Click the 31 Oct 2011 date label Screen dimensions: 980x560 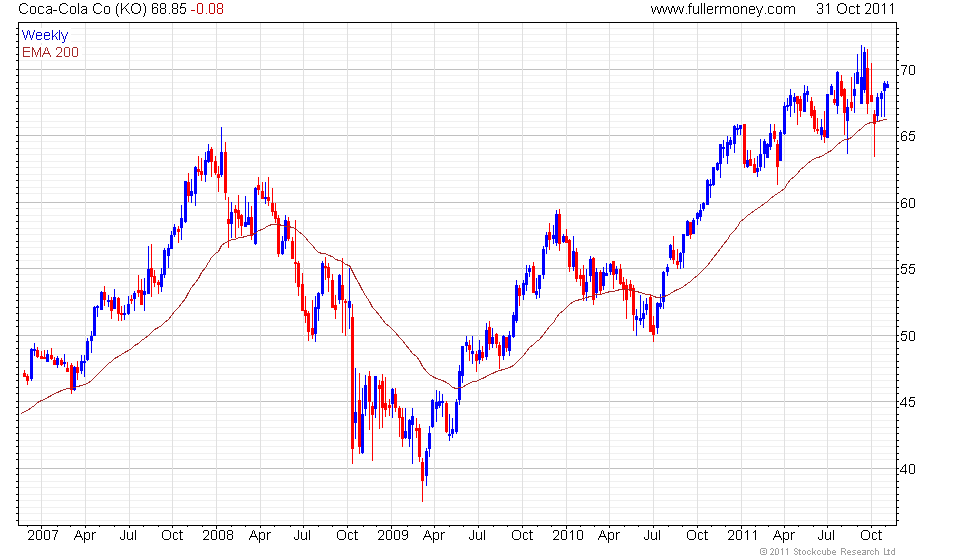pyautogui.click(x=855, y=9)
